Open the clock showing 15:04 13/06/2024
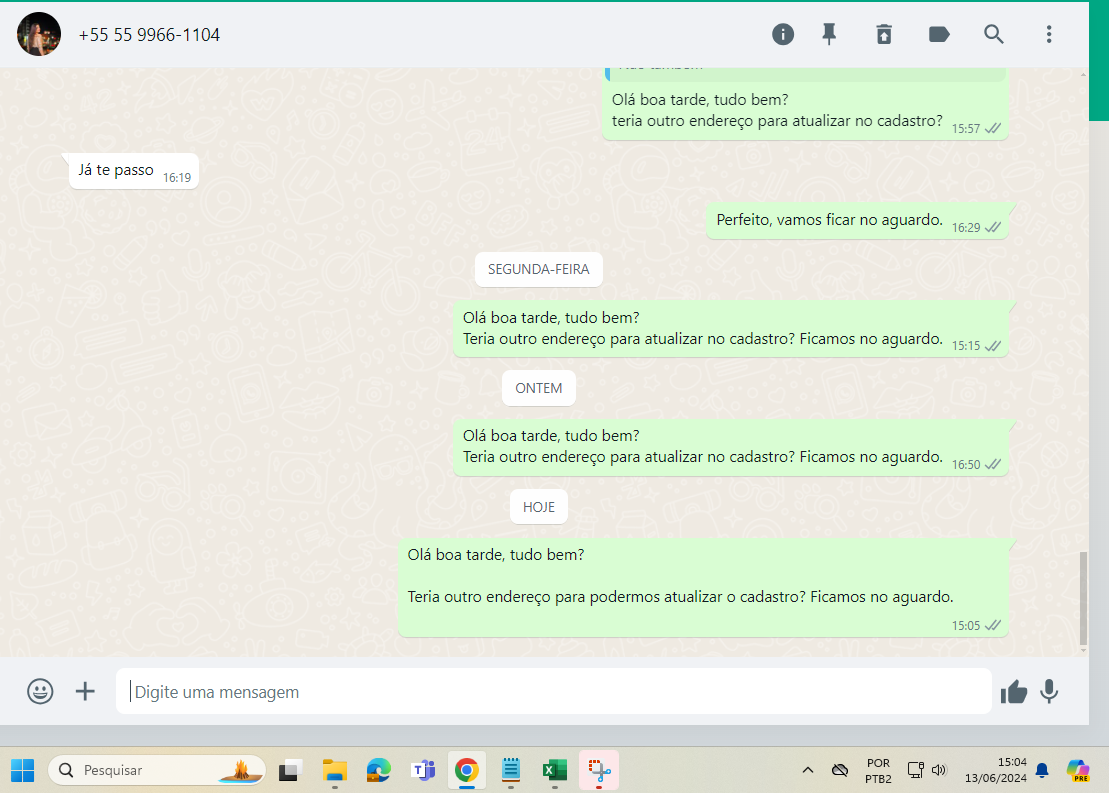 click(996, 770)
